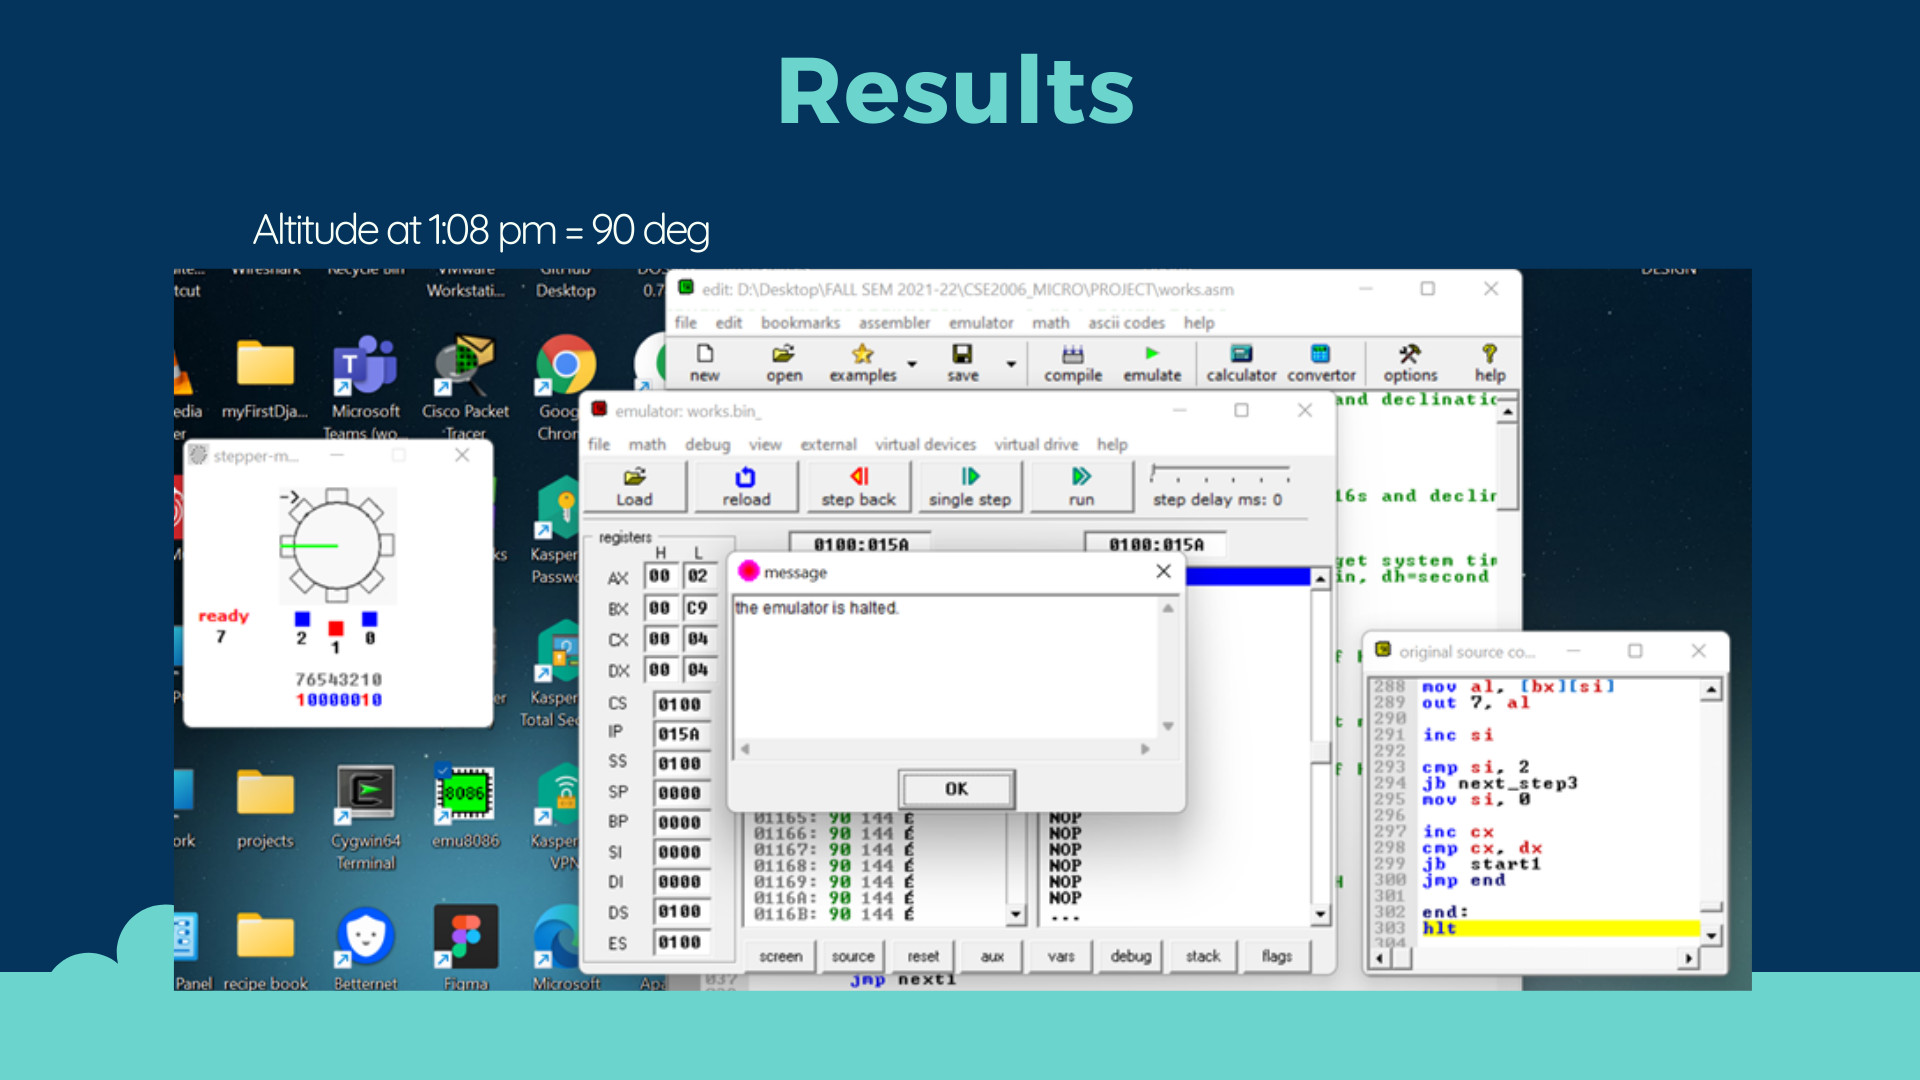Click the compile toolbar button
The width and height of the screenshot is (1920, 1080).
[x=1072, y=363]
